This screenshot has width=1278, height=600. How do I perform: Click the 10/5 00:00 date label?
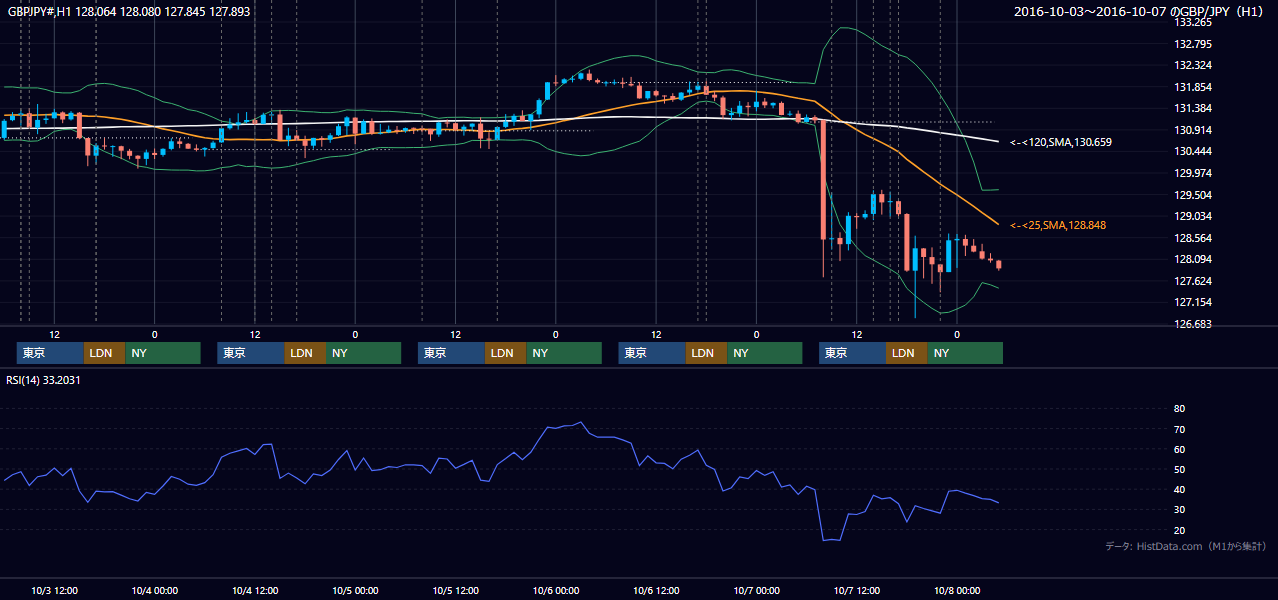click(x=355, y=591)
